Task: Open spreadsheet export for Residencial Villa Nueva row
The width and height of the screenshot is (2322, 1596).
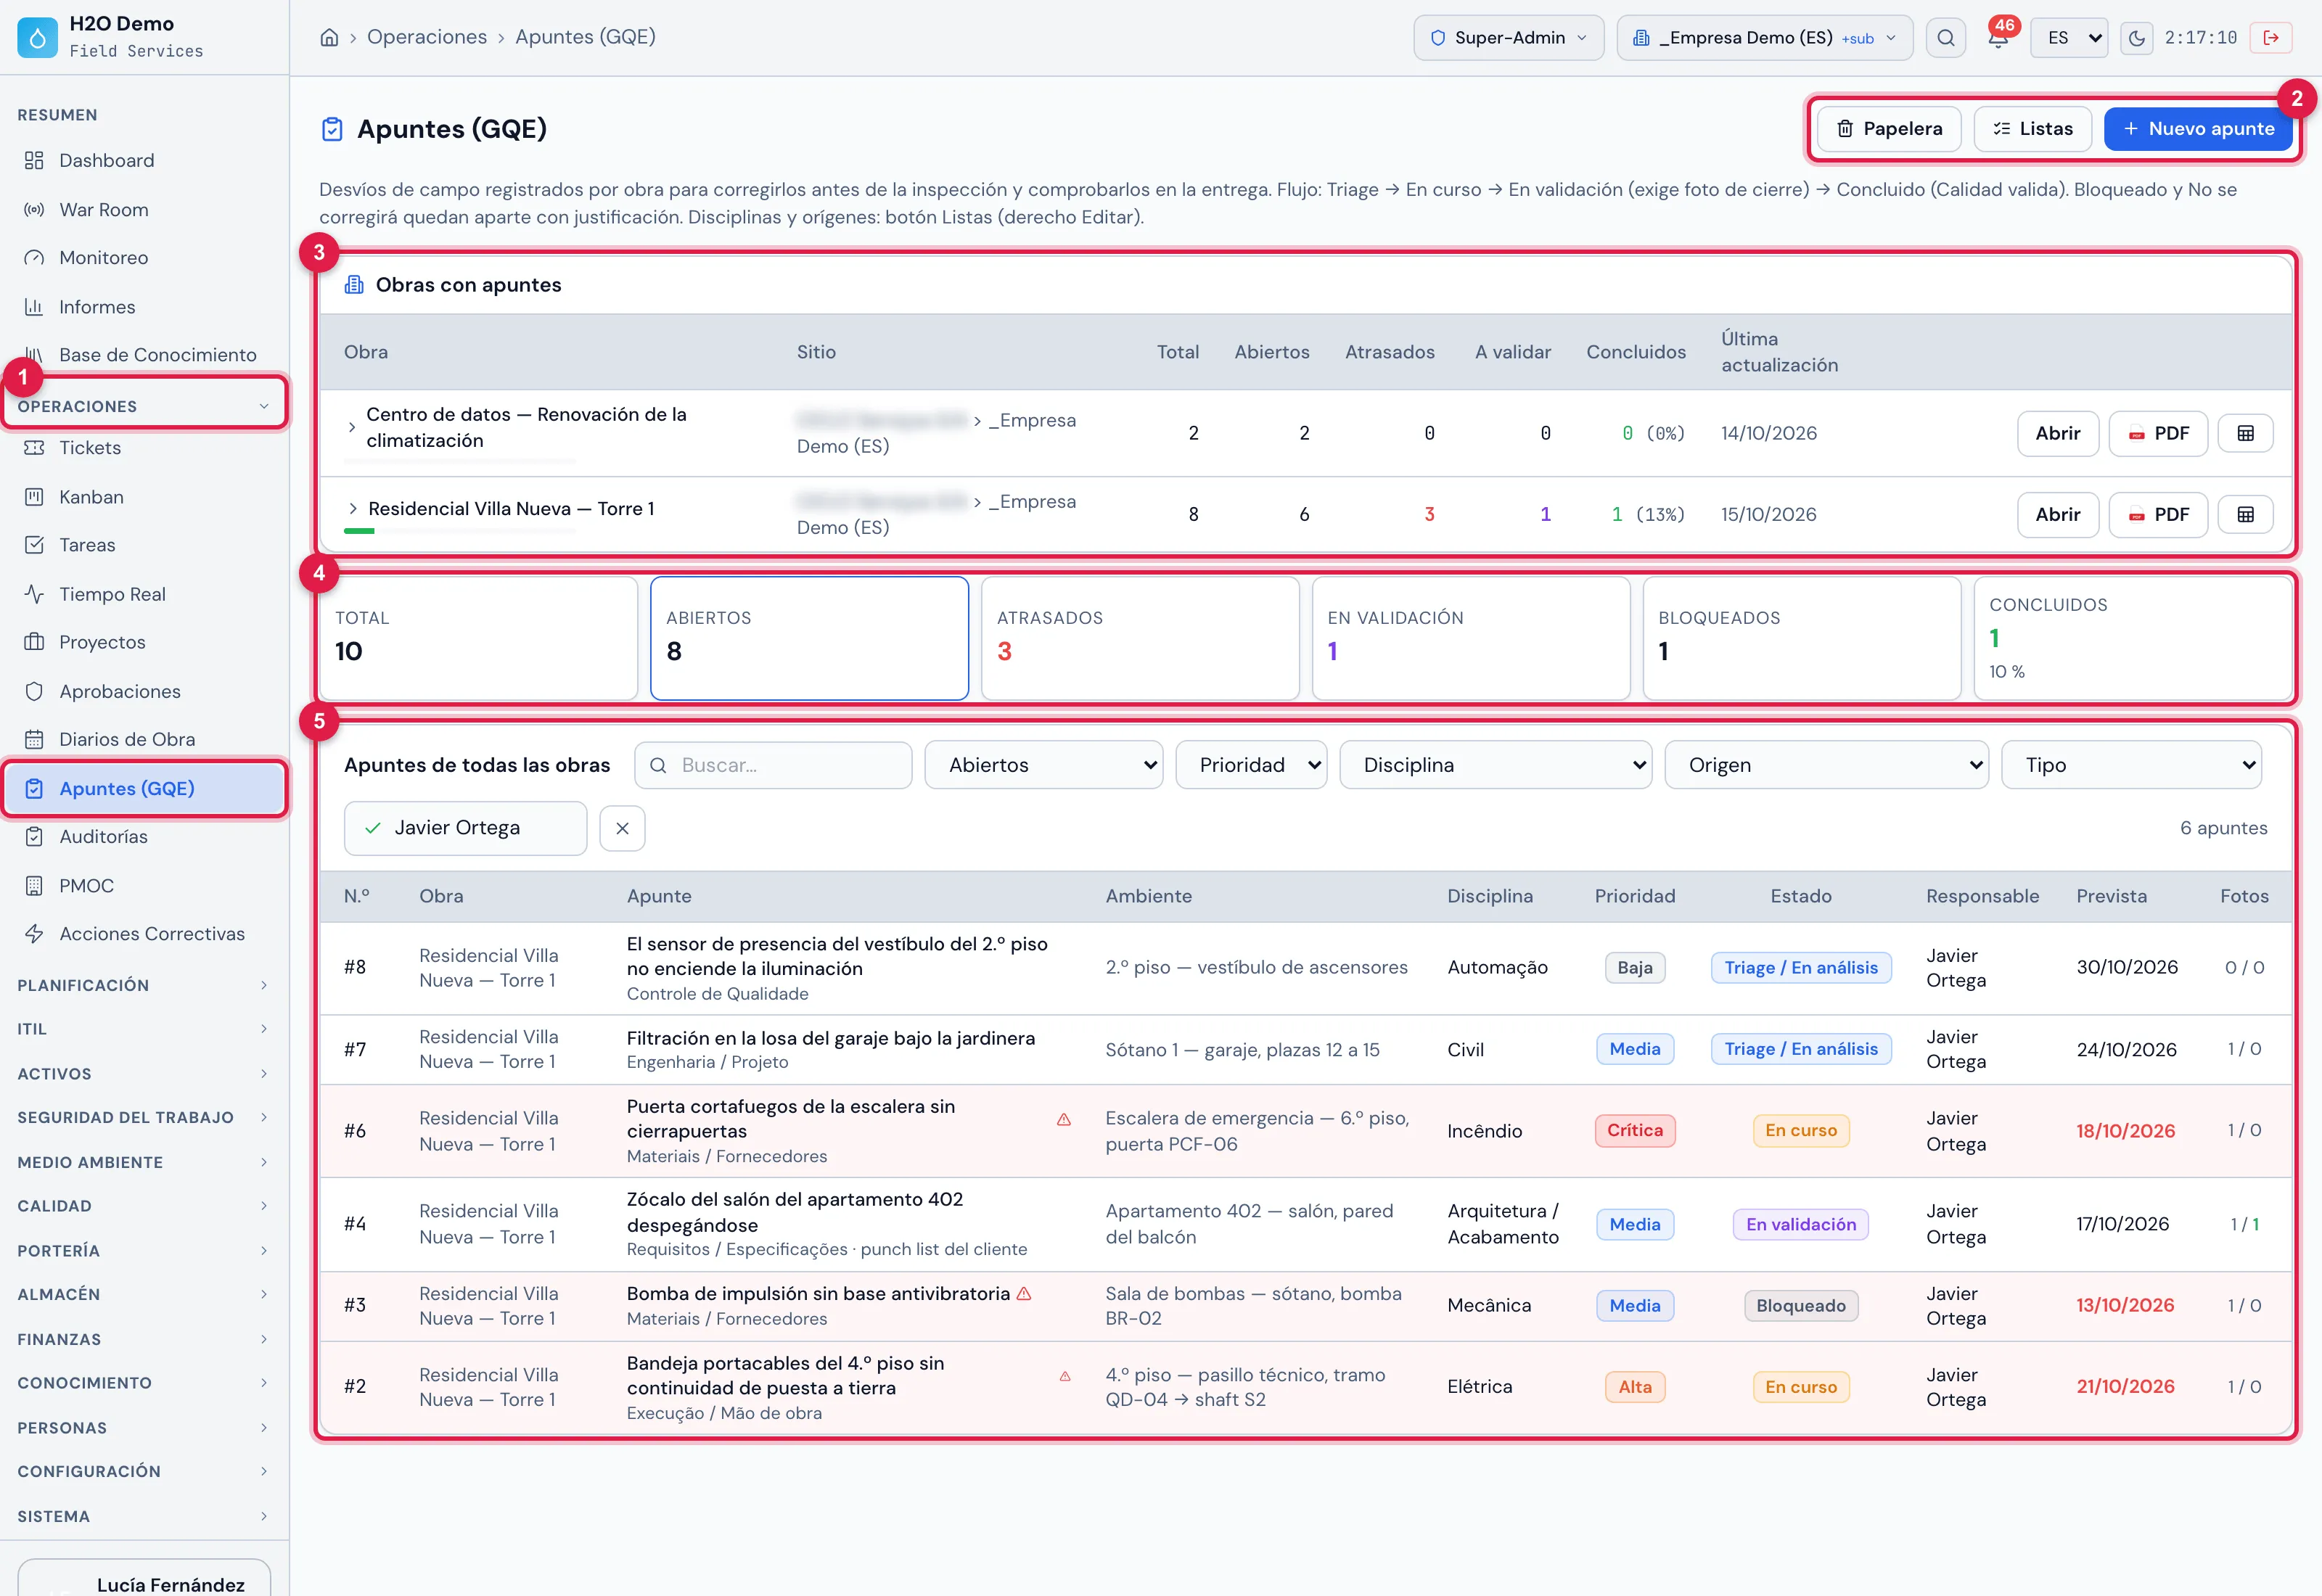Action: (x=2245, y=514)
